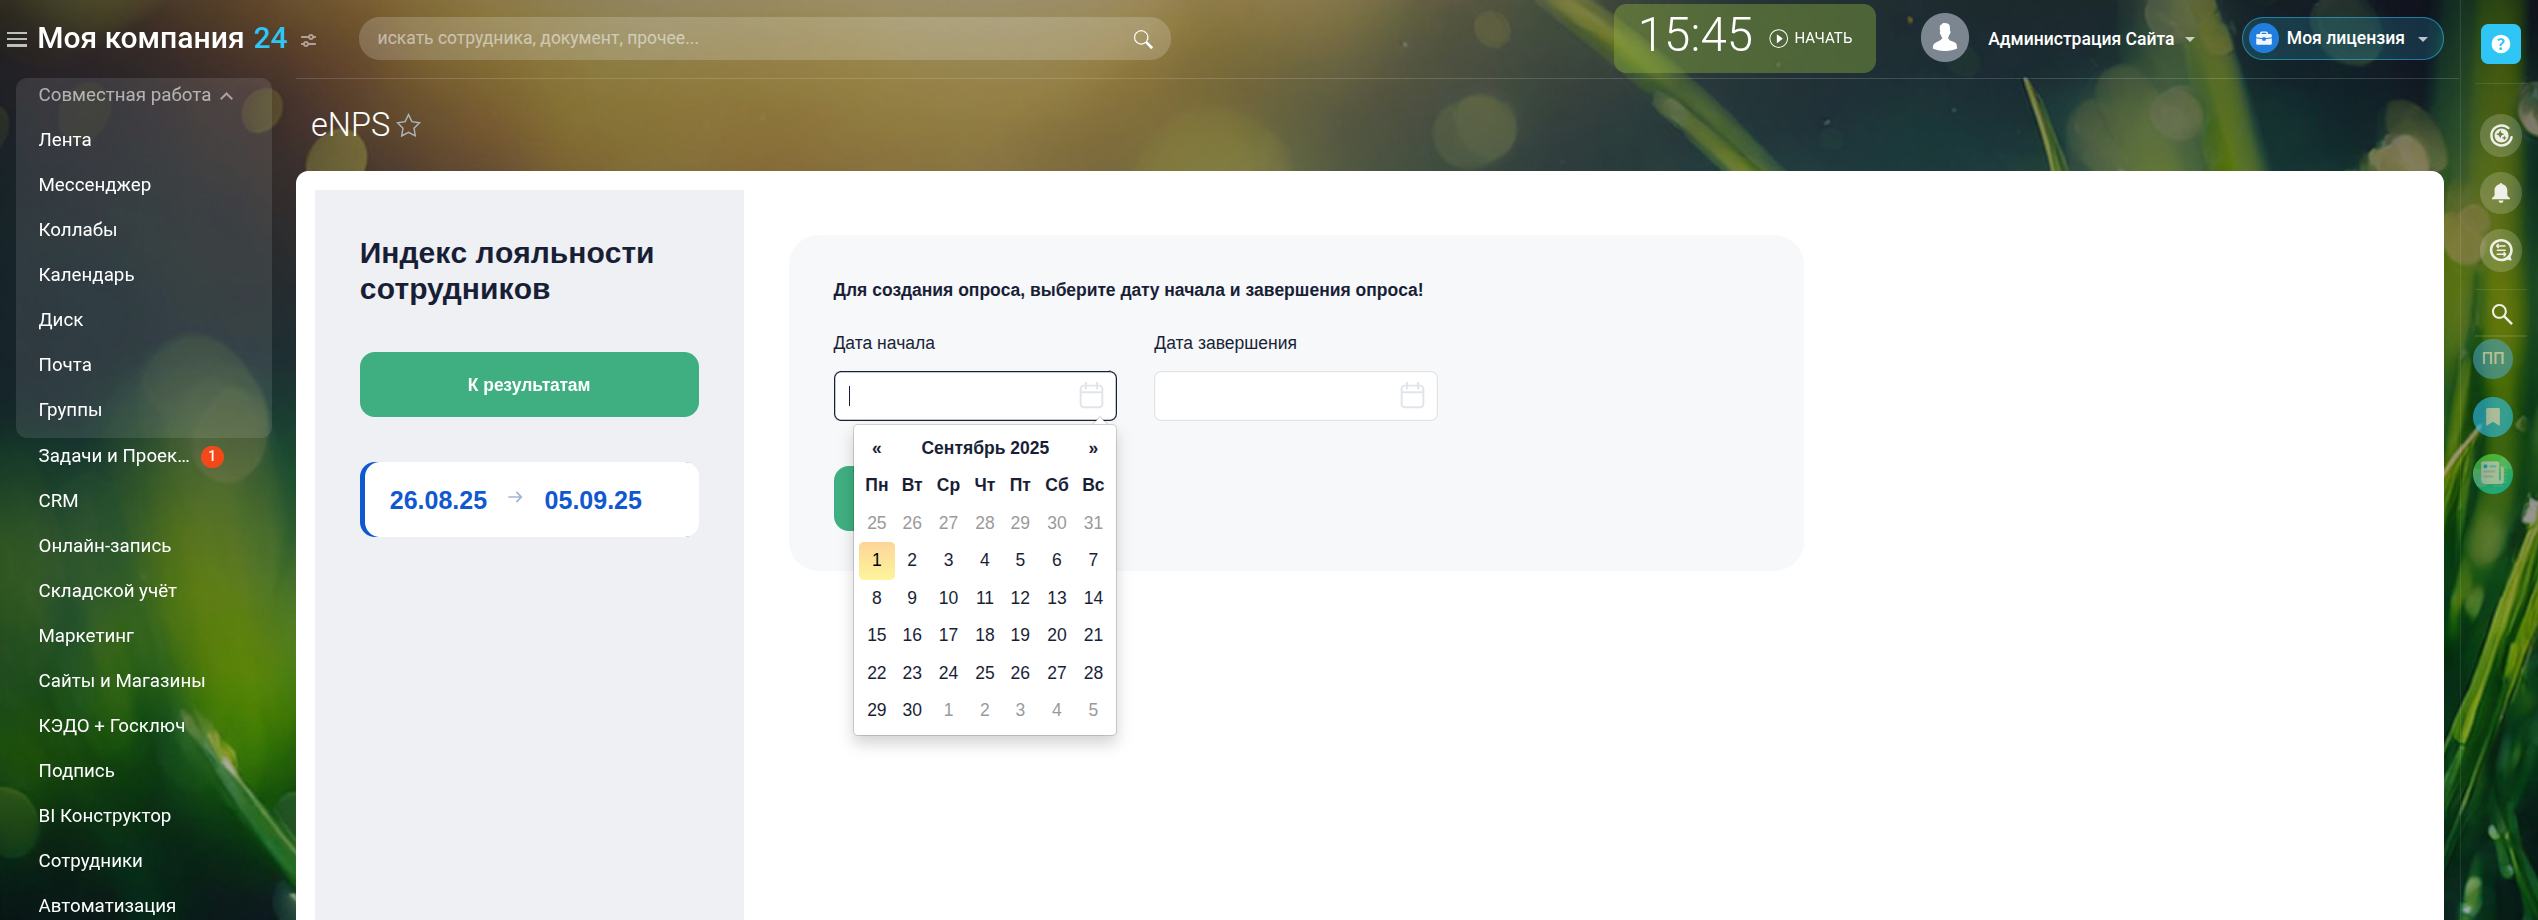Click the green bookmark icon in right sidebar
The image size is (2538, 920).
point(2492,416)
